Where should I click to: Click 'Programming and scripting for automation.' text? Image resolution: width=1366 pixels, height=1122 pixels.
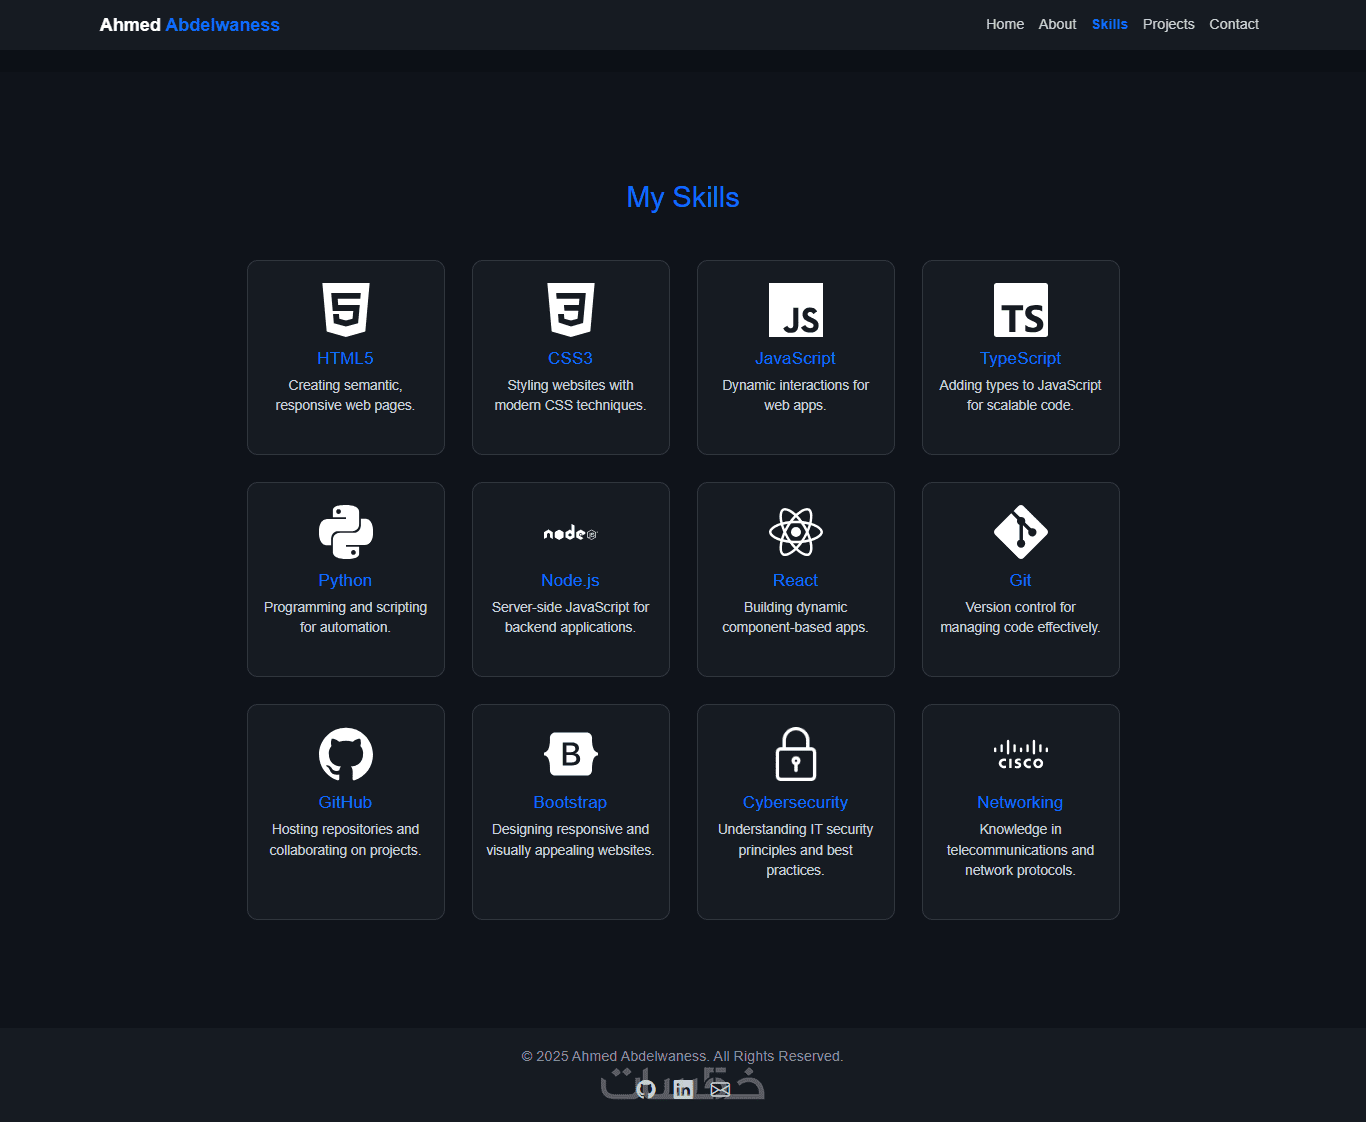(346, 617)
